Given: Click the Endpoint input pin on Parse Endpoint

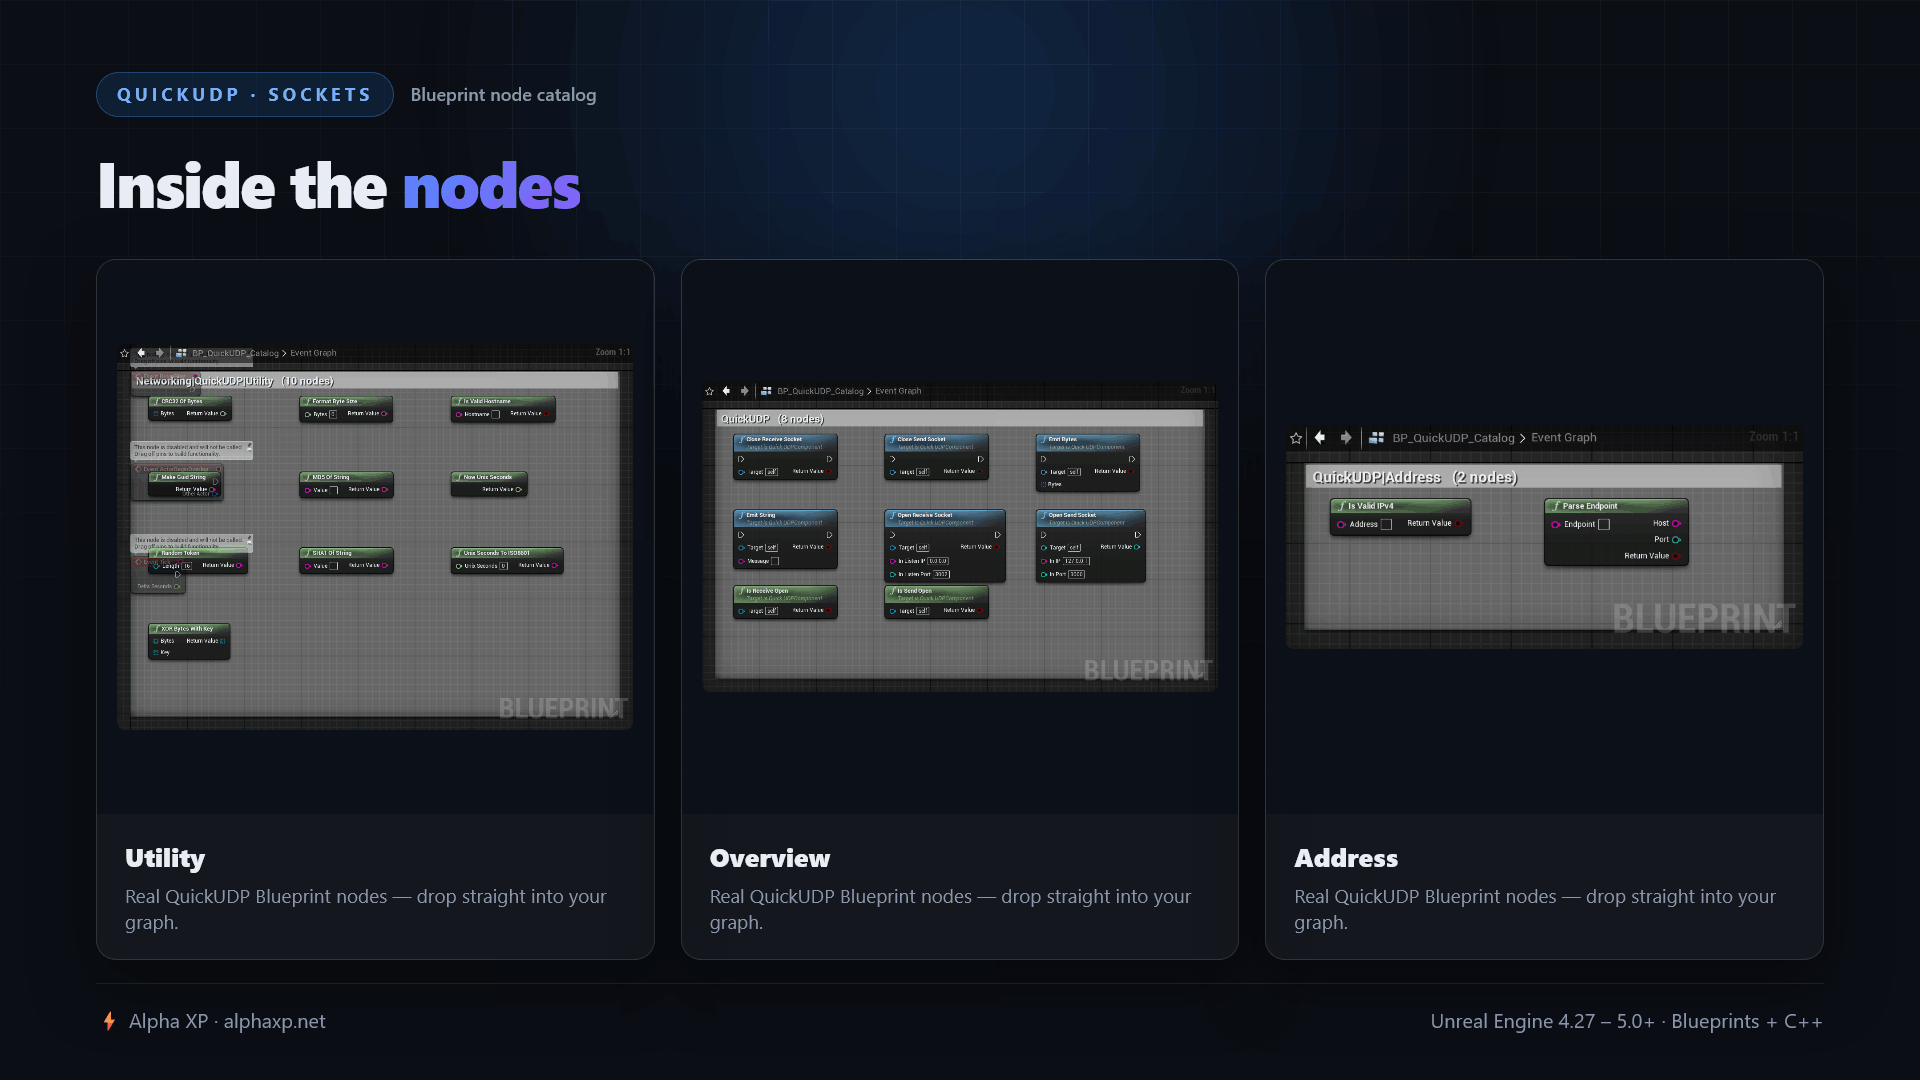Looking at the screenshot, I should pos(1555,524).
